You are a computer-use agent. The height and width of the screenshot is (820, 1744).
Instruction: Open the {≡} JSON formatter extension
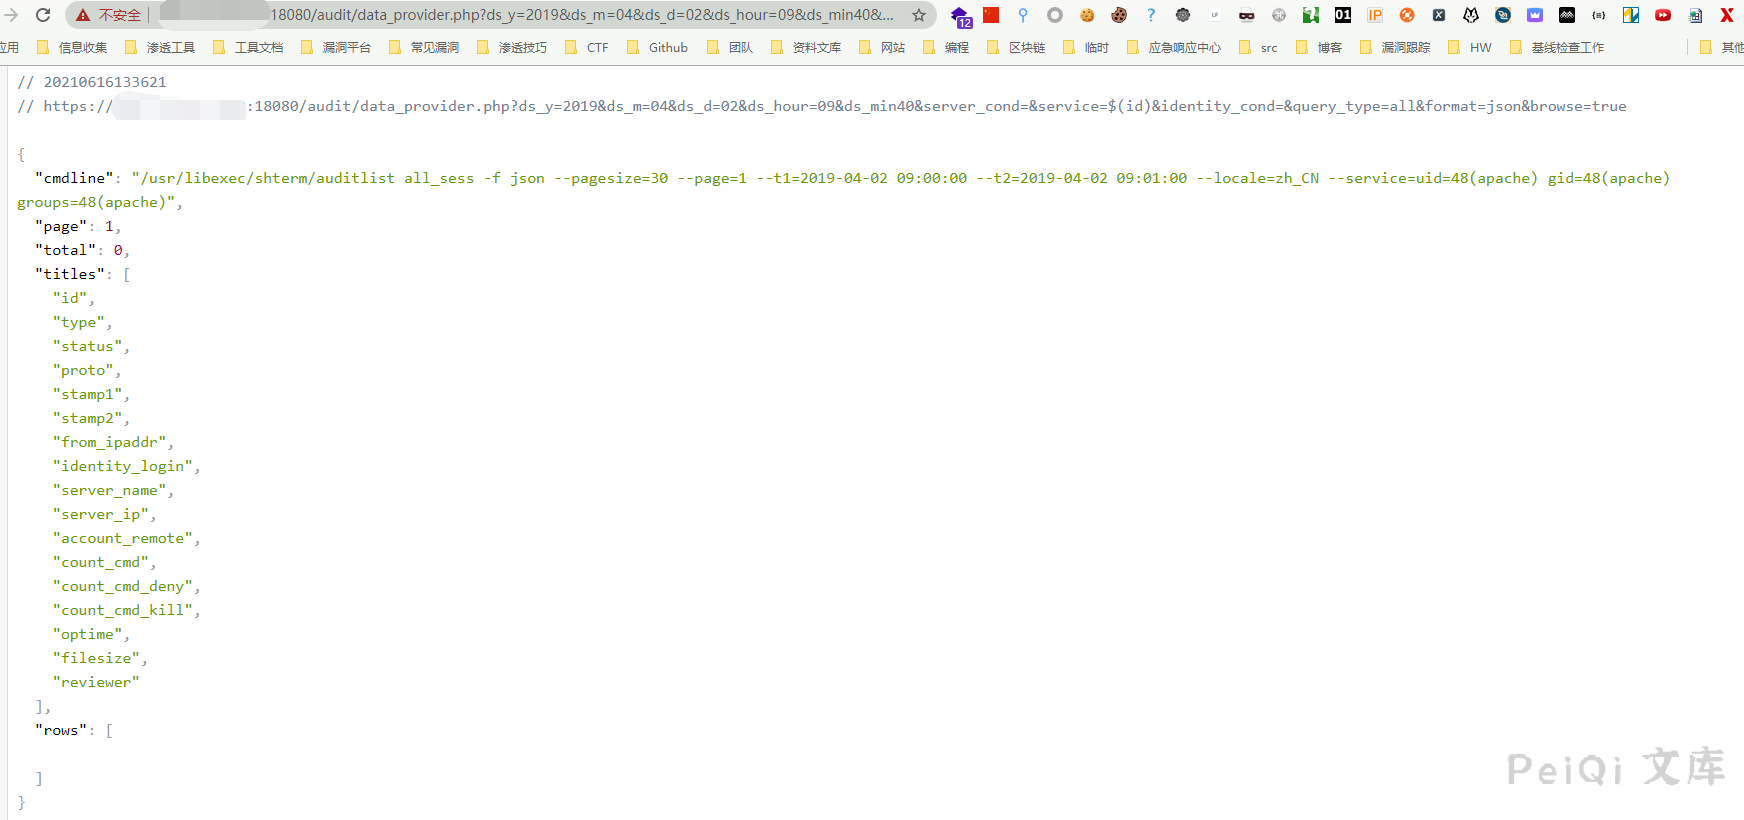(x=1599, y=15)
